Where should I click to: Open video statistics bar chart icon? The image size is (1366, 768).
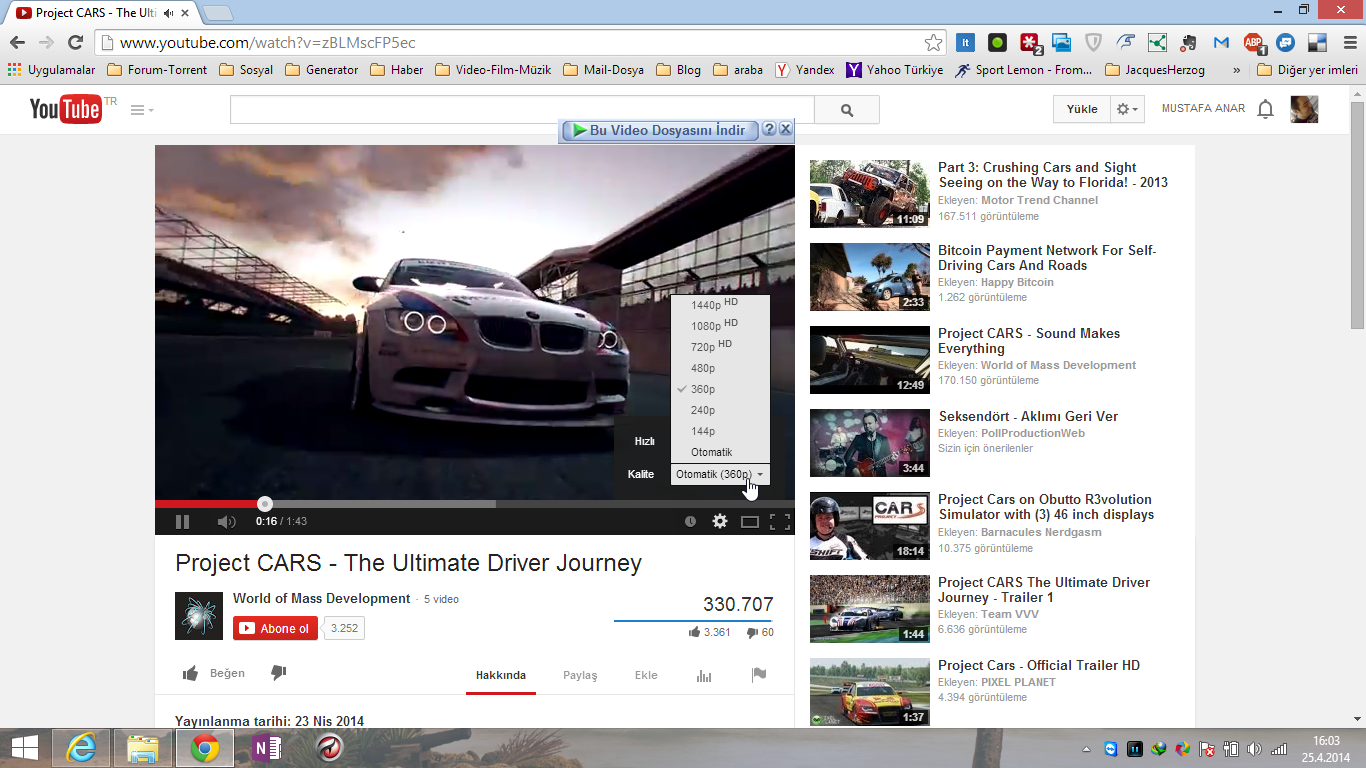[x=704, y=675]
